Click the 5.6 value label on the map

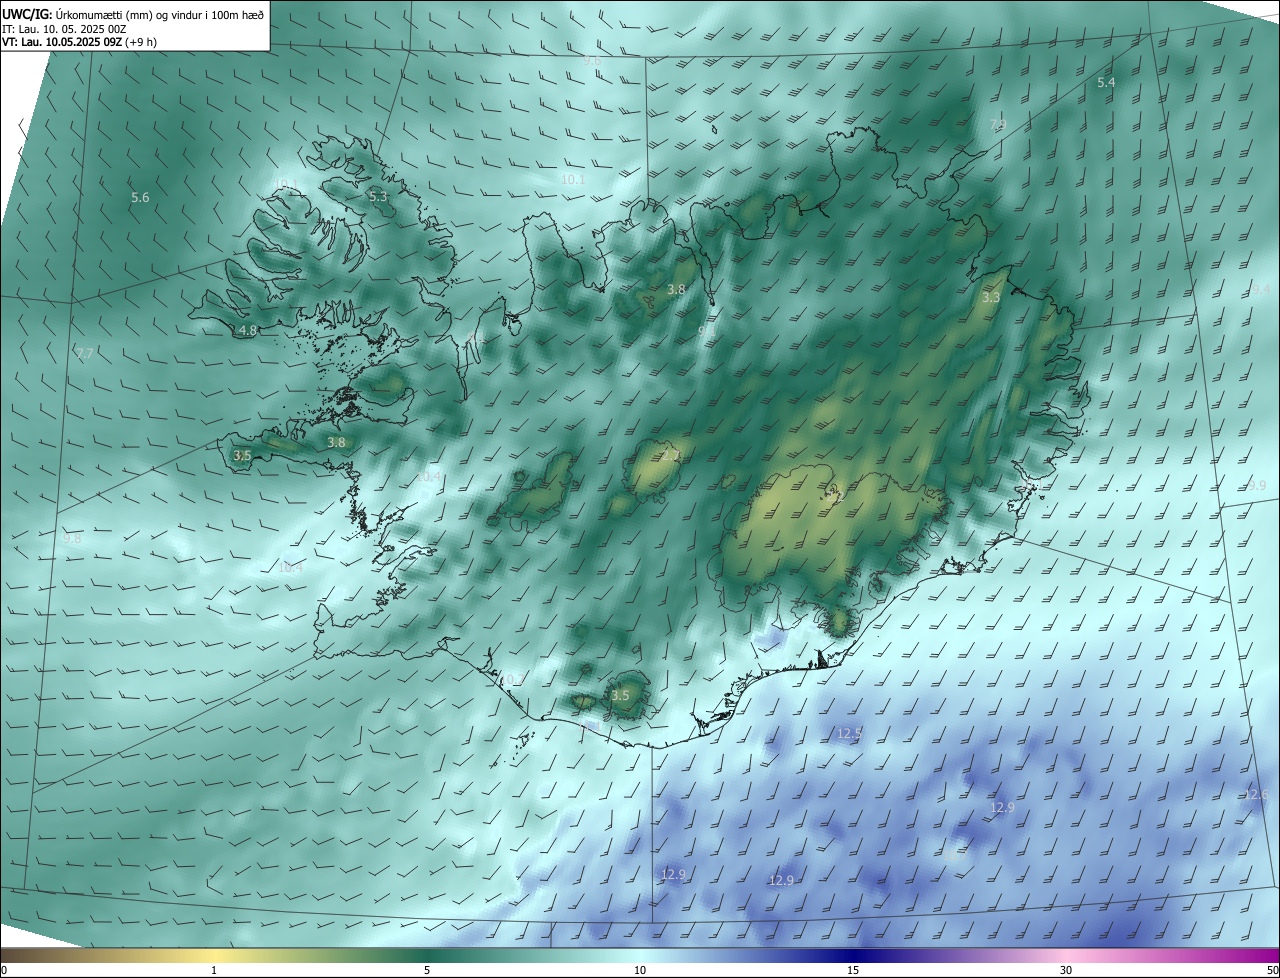(x=140, y=198)
